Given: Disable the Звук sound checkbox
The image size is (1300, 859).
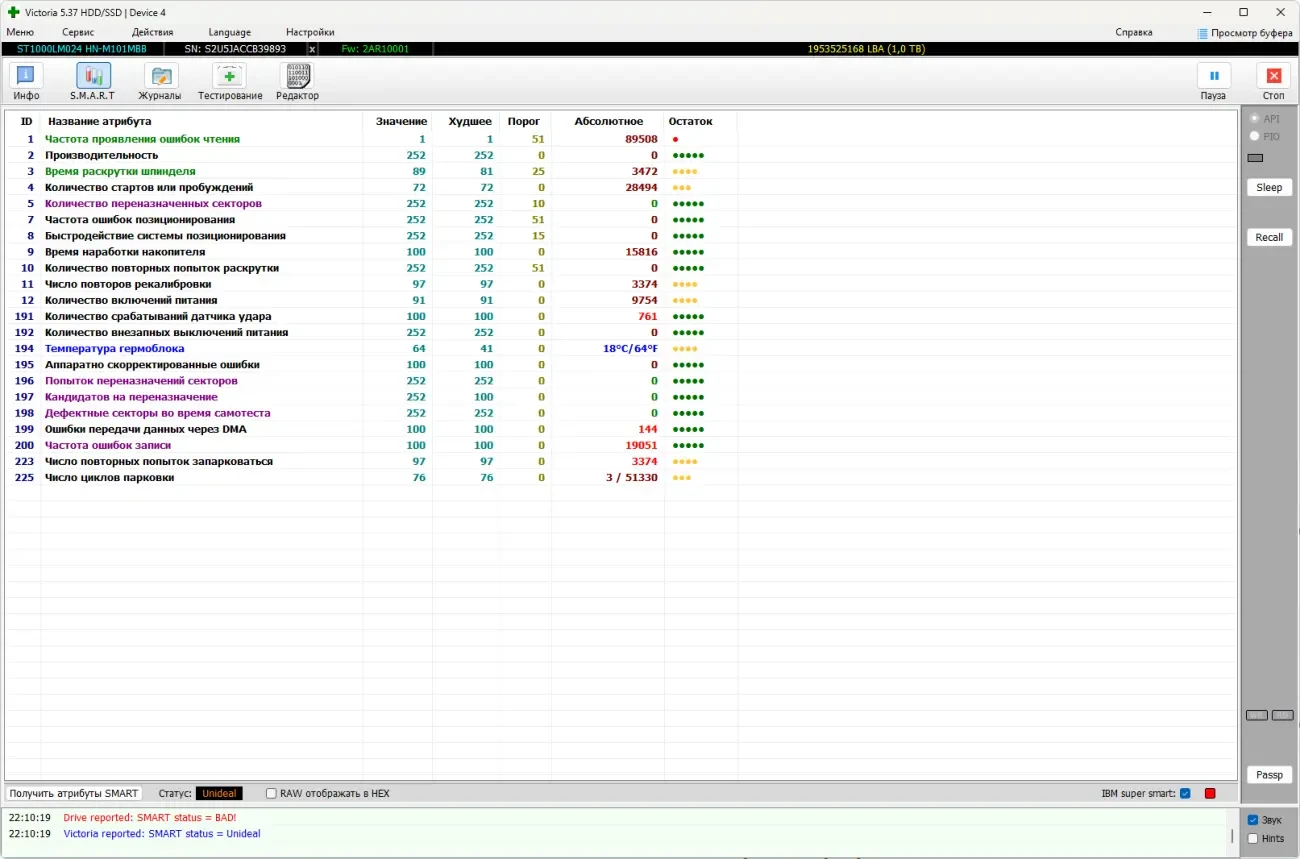Looking at the screenshot, I should click(1253, 820).
